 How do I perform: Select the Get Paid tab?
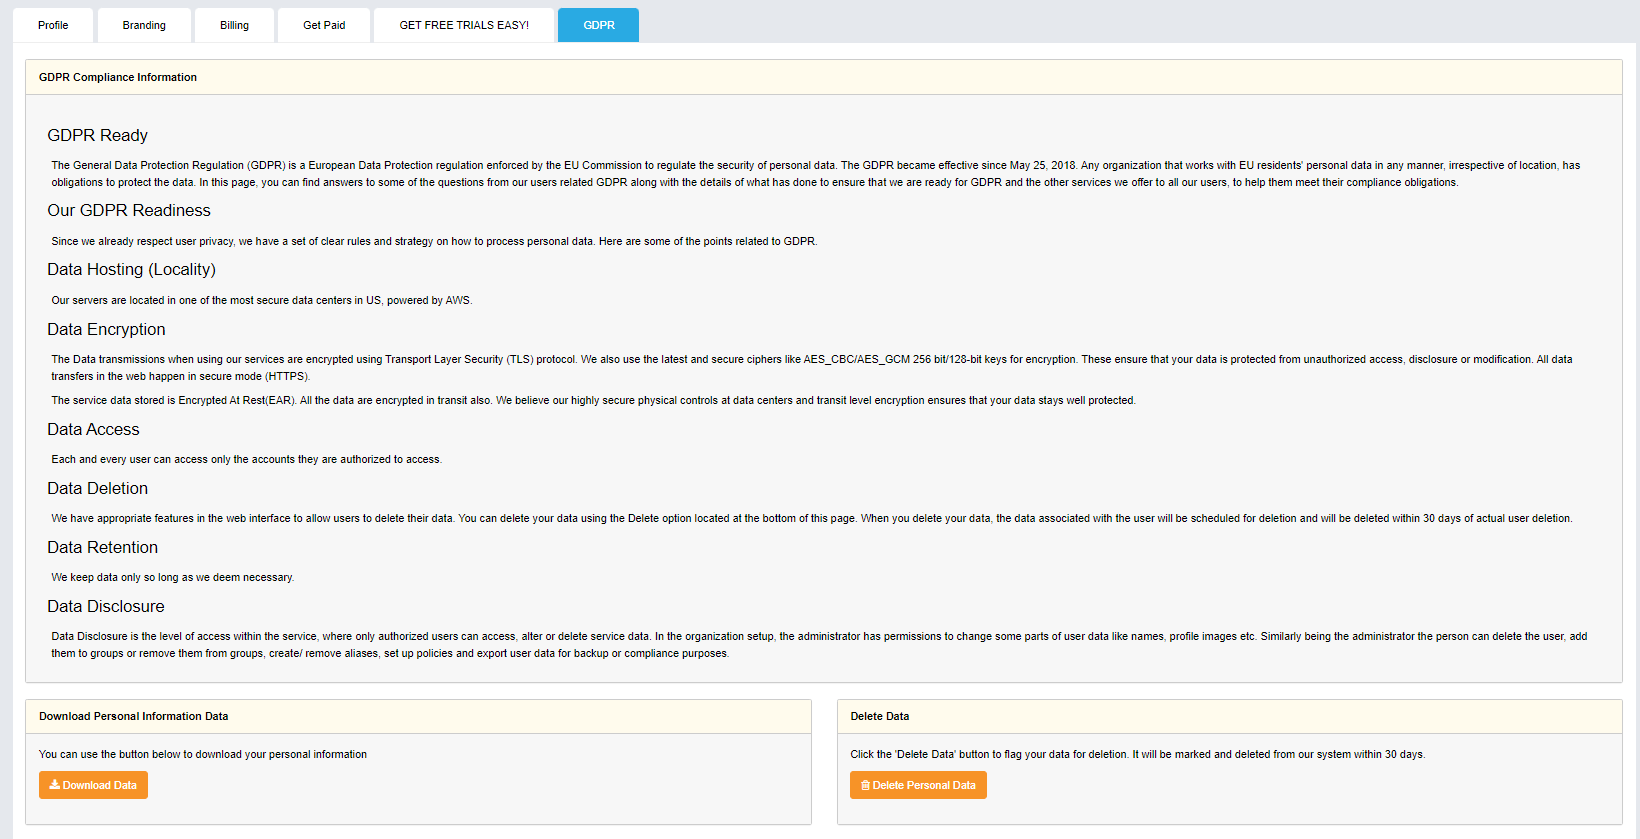pos(324,25)
